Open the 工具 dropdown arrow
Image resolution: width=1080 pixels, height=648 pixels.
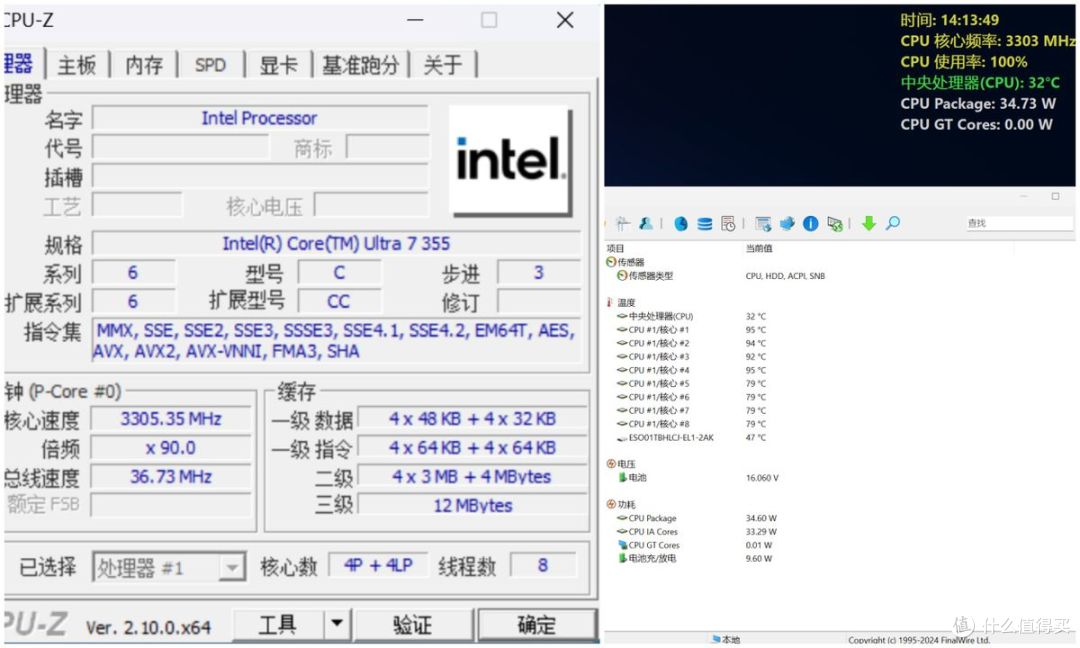tap(337, 625)
